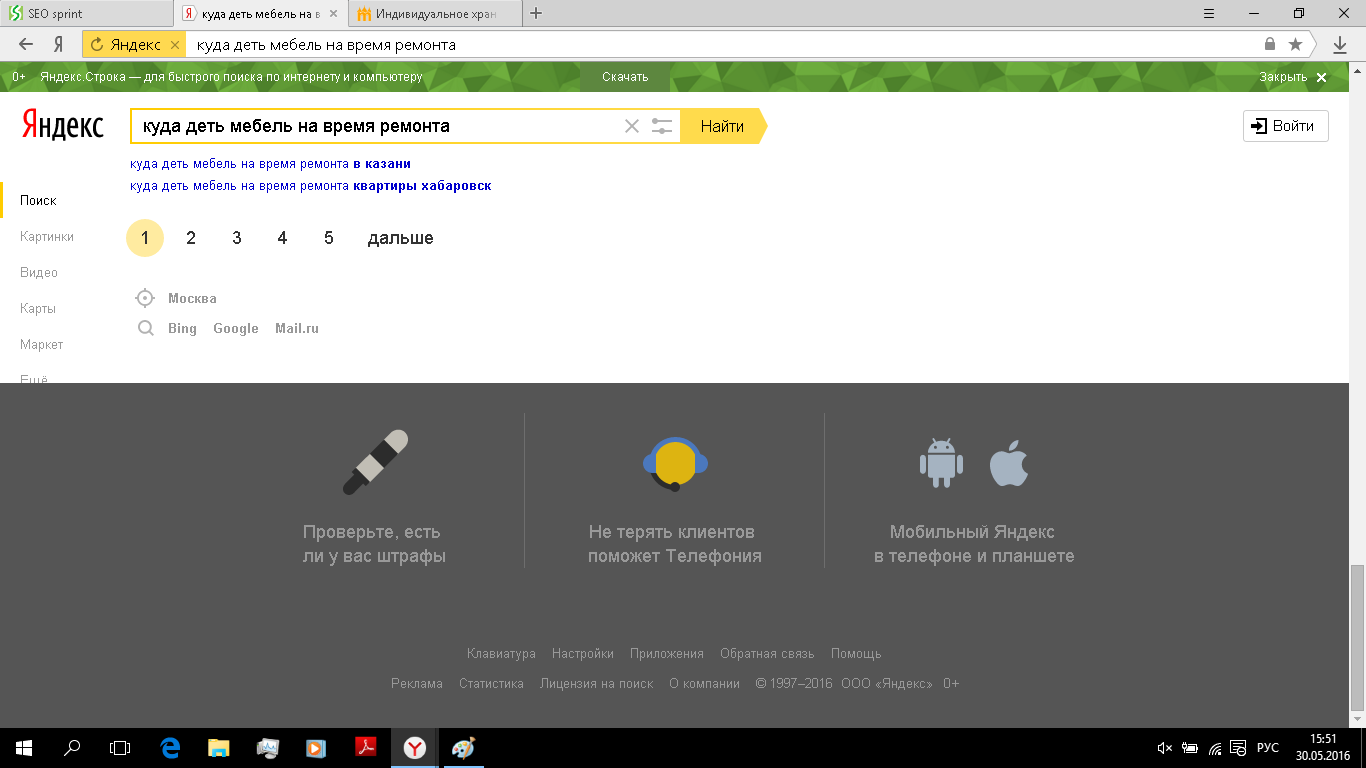
Task: Search the query in Bing
Action: [x=182, y=329]
